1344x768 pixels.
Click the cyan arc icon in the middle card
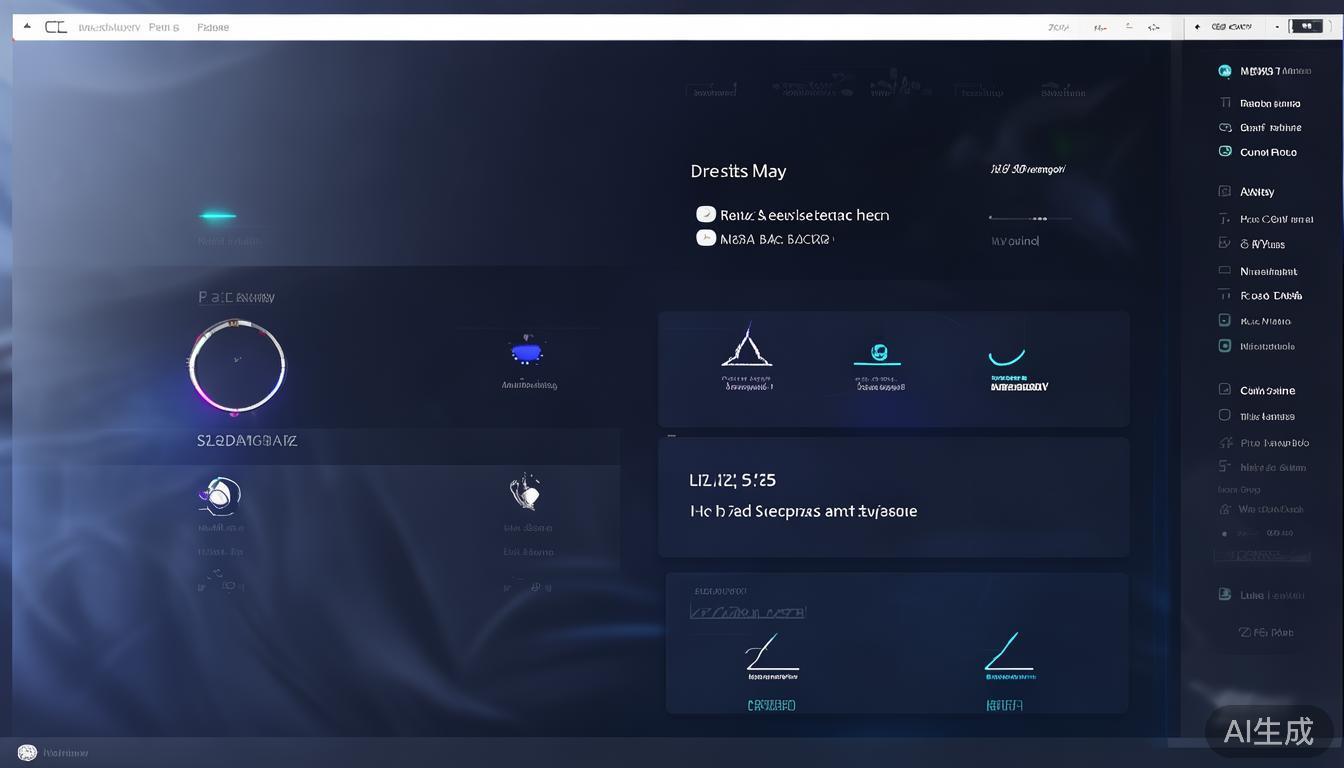pyautogui.click(x=1007, y=357)
